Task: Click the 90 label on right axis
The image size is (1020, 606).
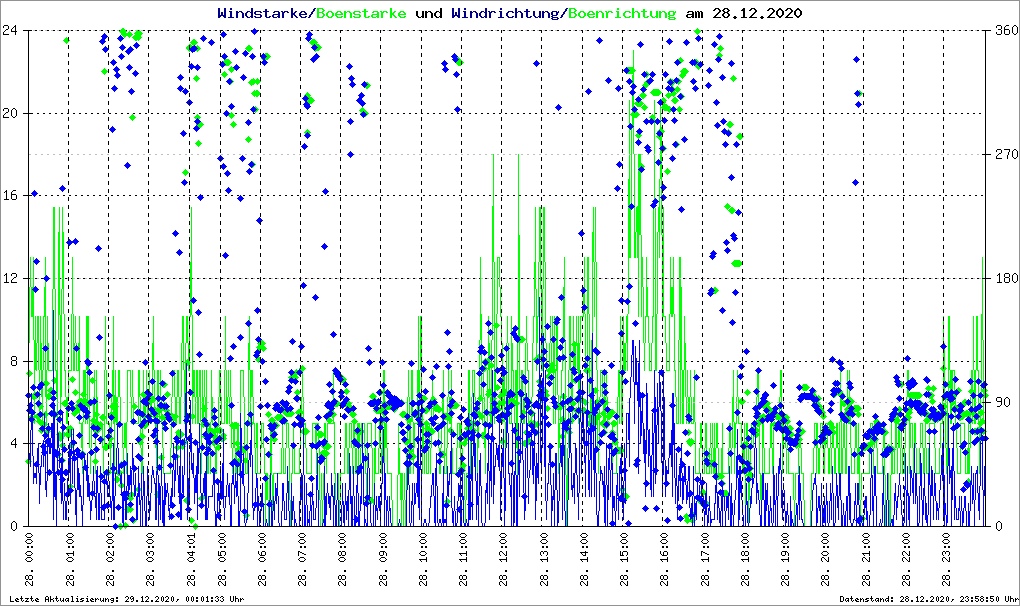Action: point(1000,402)
